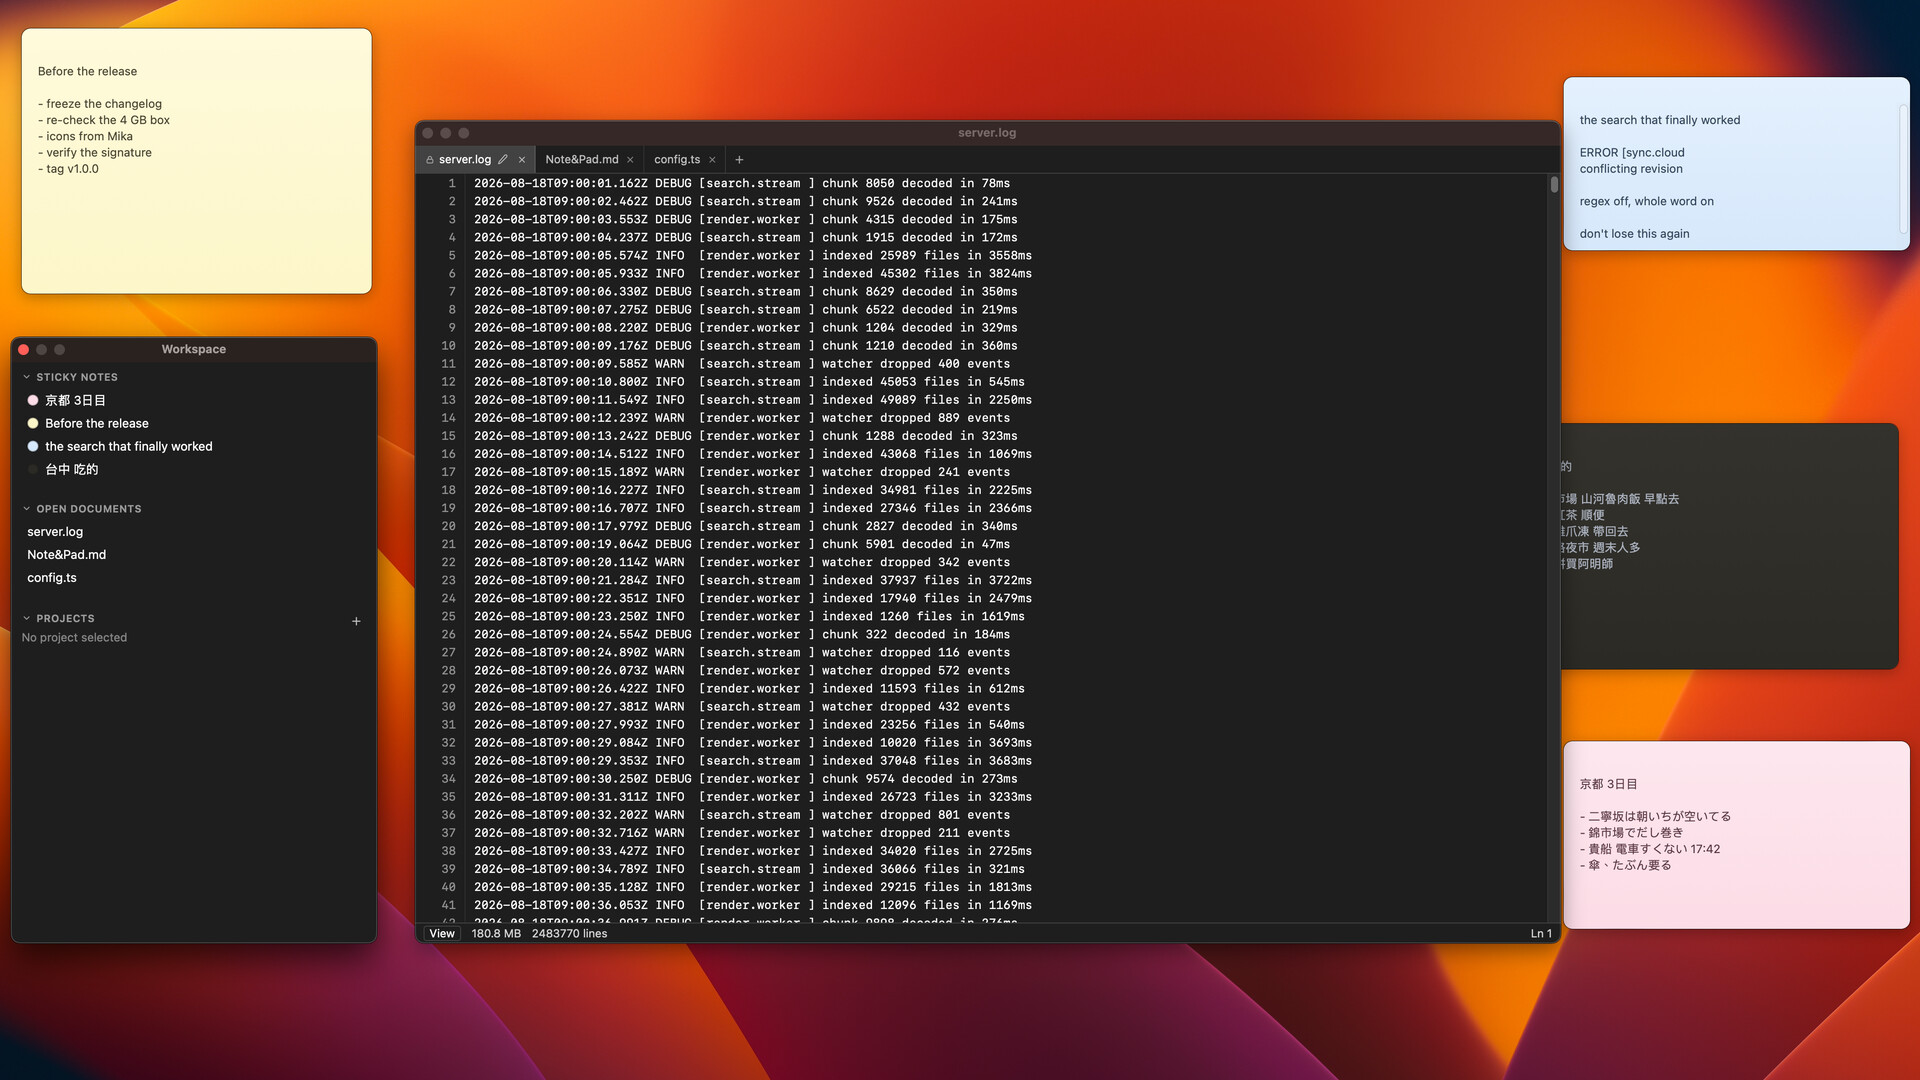Collapse the Sticky Notes section
Viewport: 1920px width, 1080px height.
pyautogui.click(x=27, y=377)
